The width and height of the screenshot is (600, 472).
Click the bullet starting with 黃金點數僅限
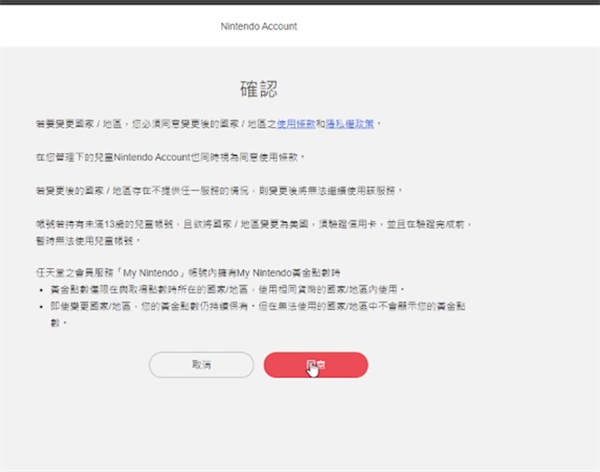click(227, 289)
